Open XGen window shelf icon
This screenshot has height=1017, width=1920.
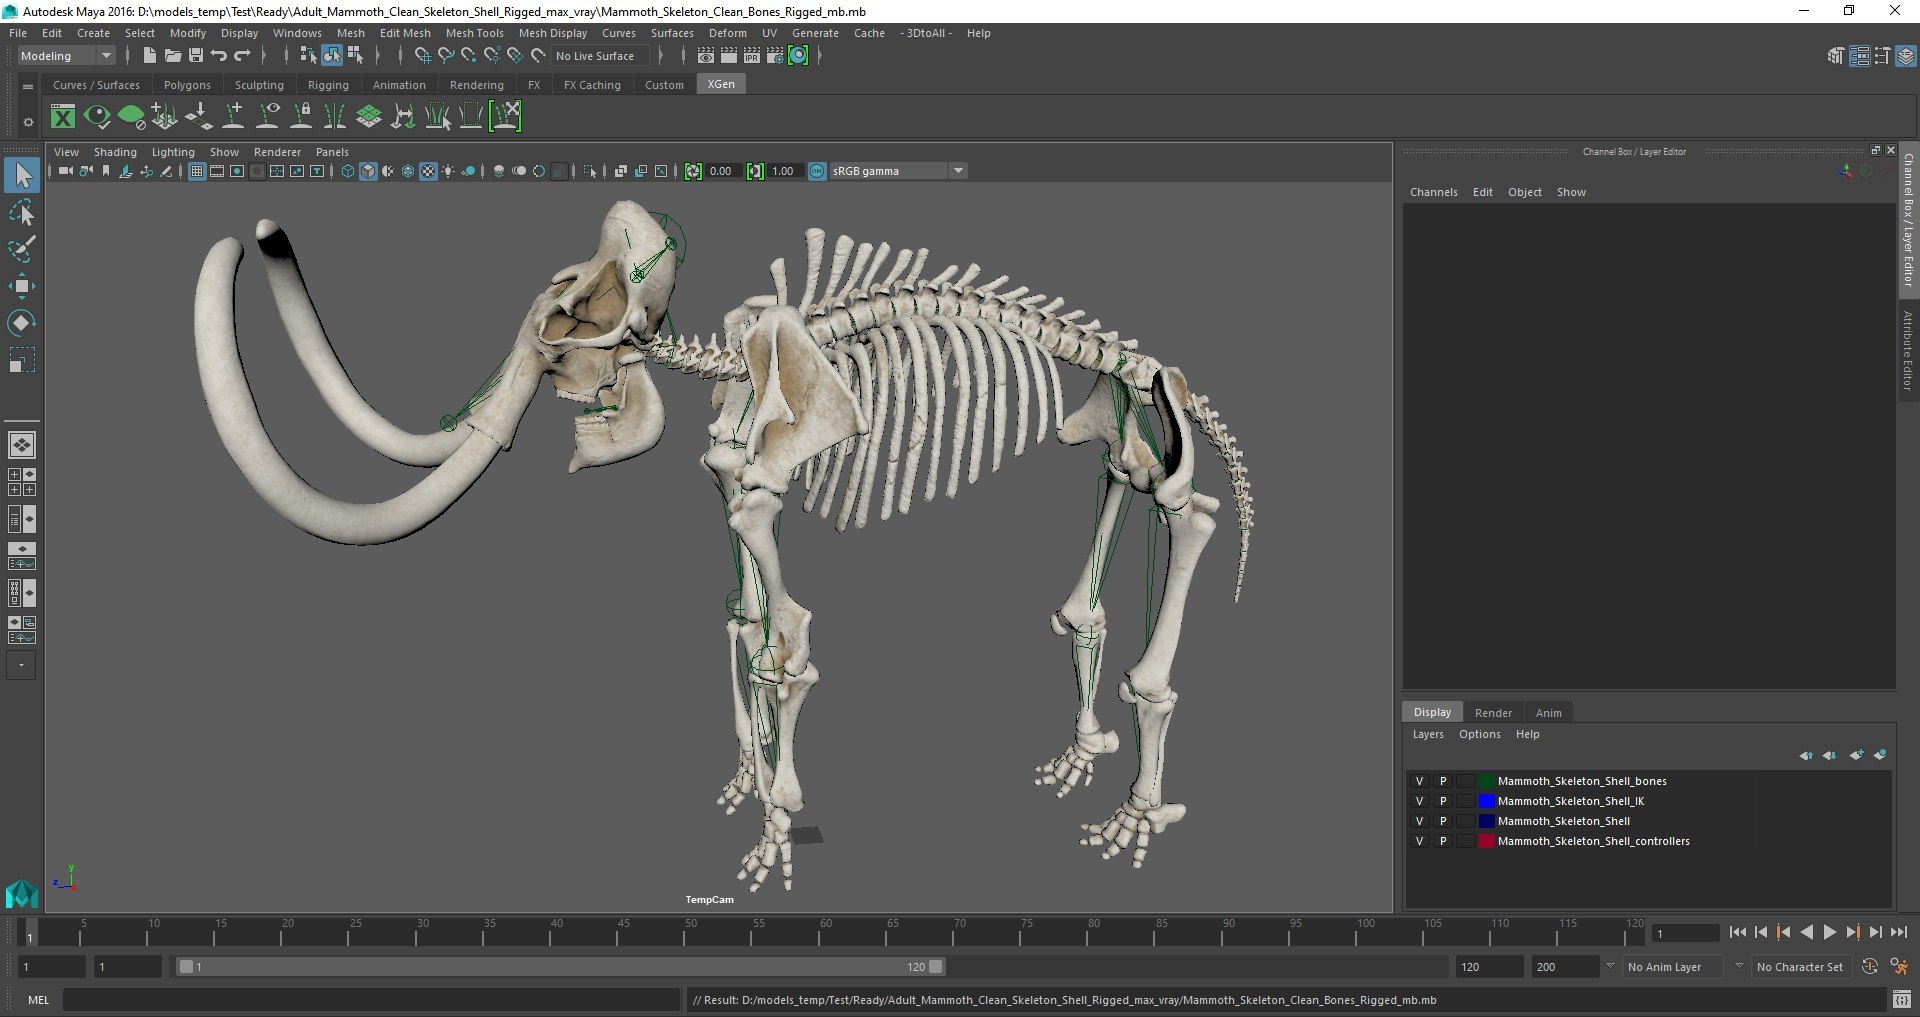pyautogui.click(x=63, y=117)
